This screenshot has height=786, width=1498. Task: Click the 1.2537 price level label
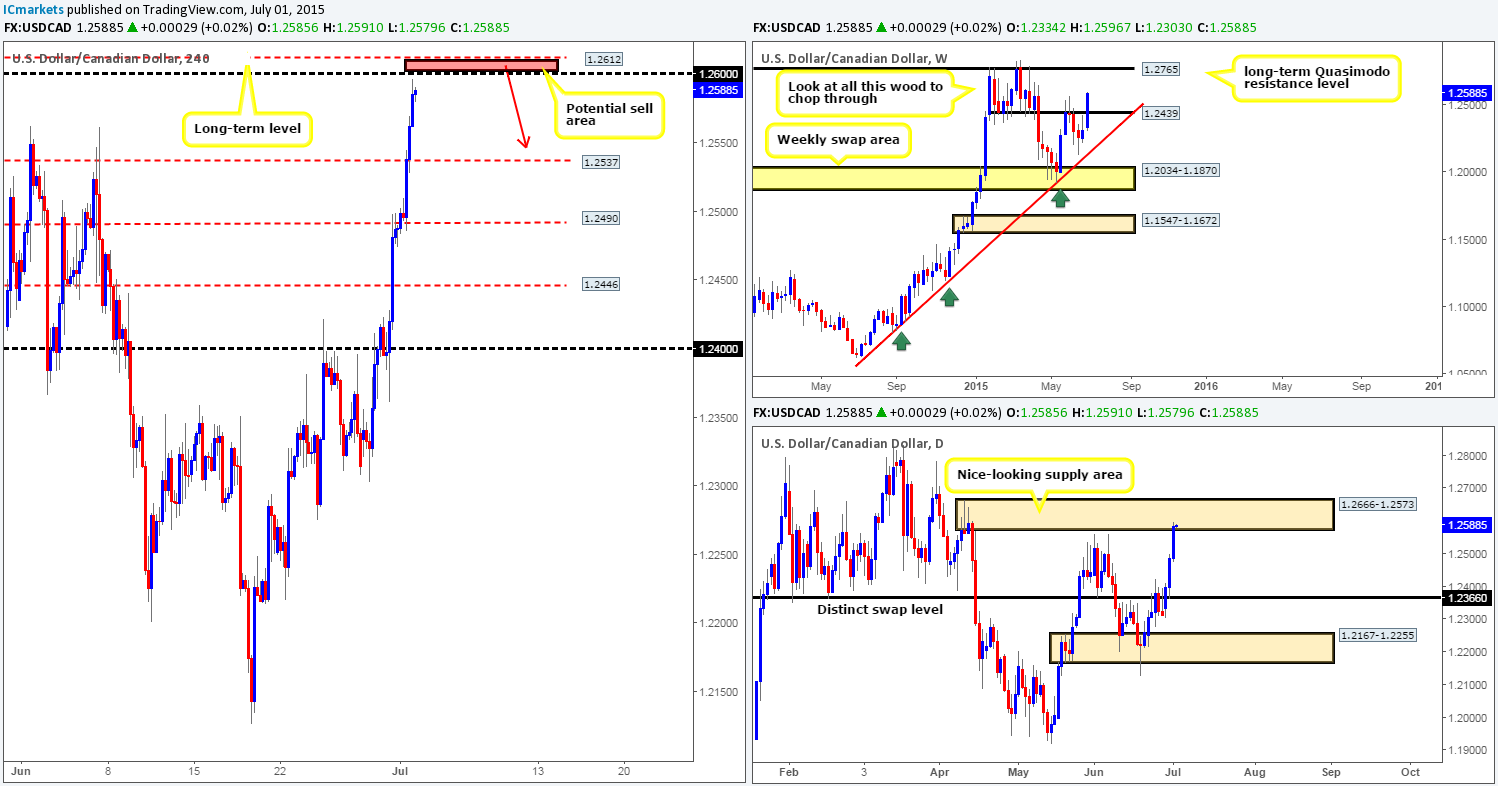pyautogui.click(x=601, y=161)
